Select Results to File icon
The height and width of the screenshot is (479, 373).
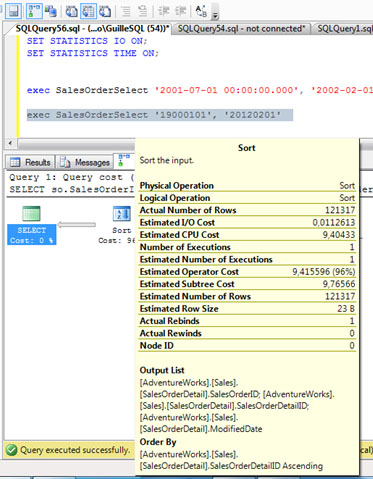tap(105, 11)
